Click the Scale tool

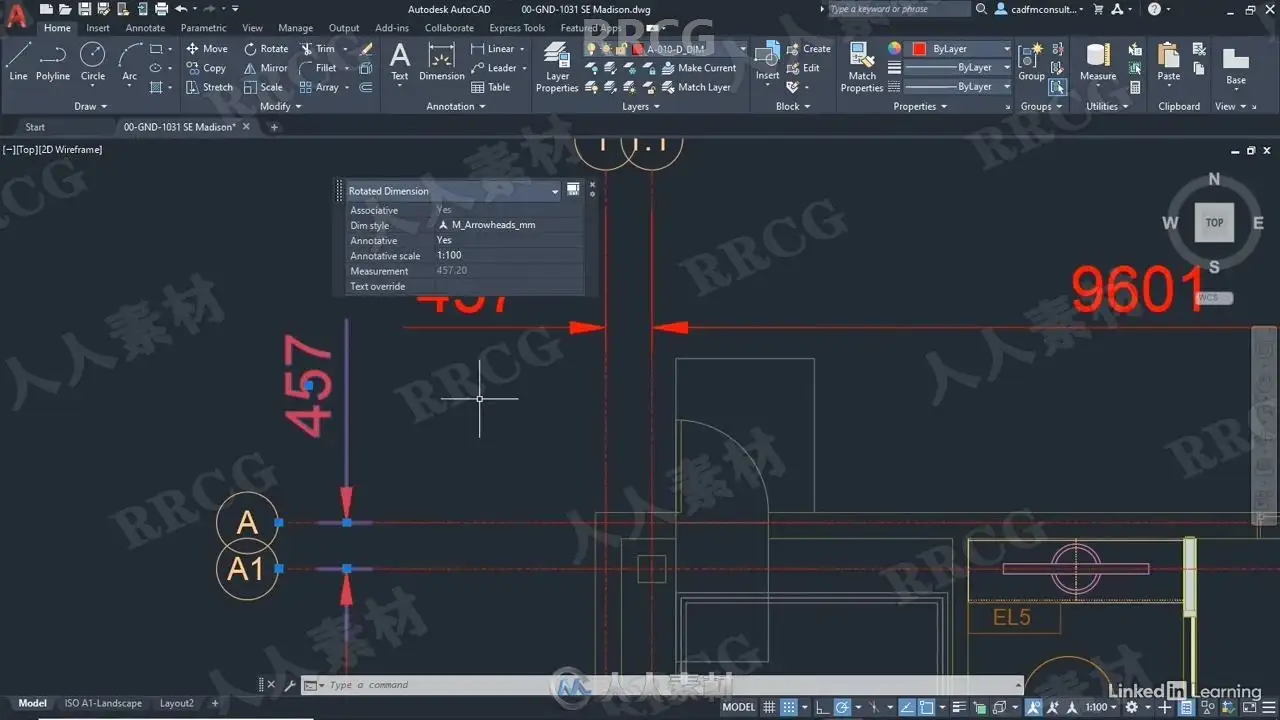pyautogui.click(x=264, y=87)
